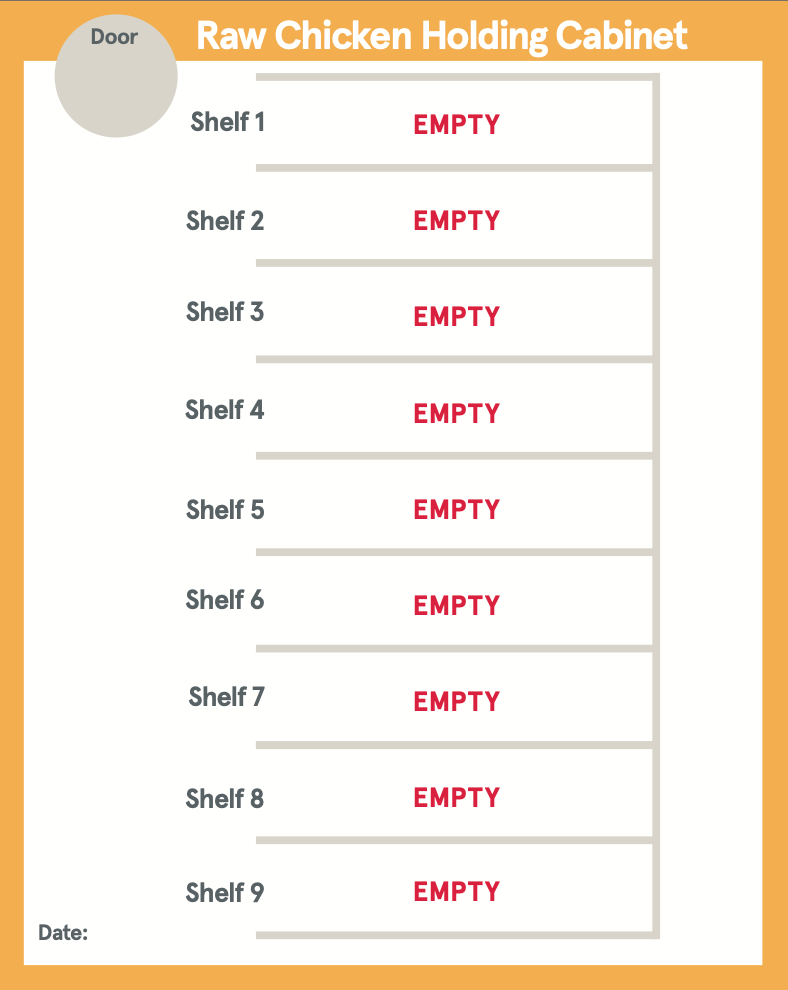Toggle the EMPTY status on Shelf 3
Image resolution: width=788 pixels, height=990 pixels.
(457, 317)
